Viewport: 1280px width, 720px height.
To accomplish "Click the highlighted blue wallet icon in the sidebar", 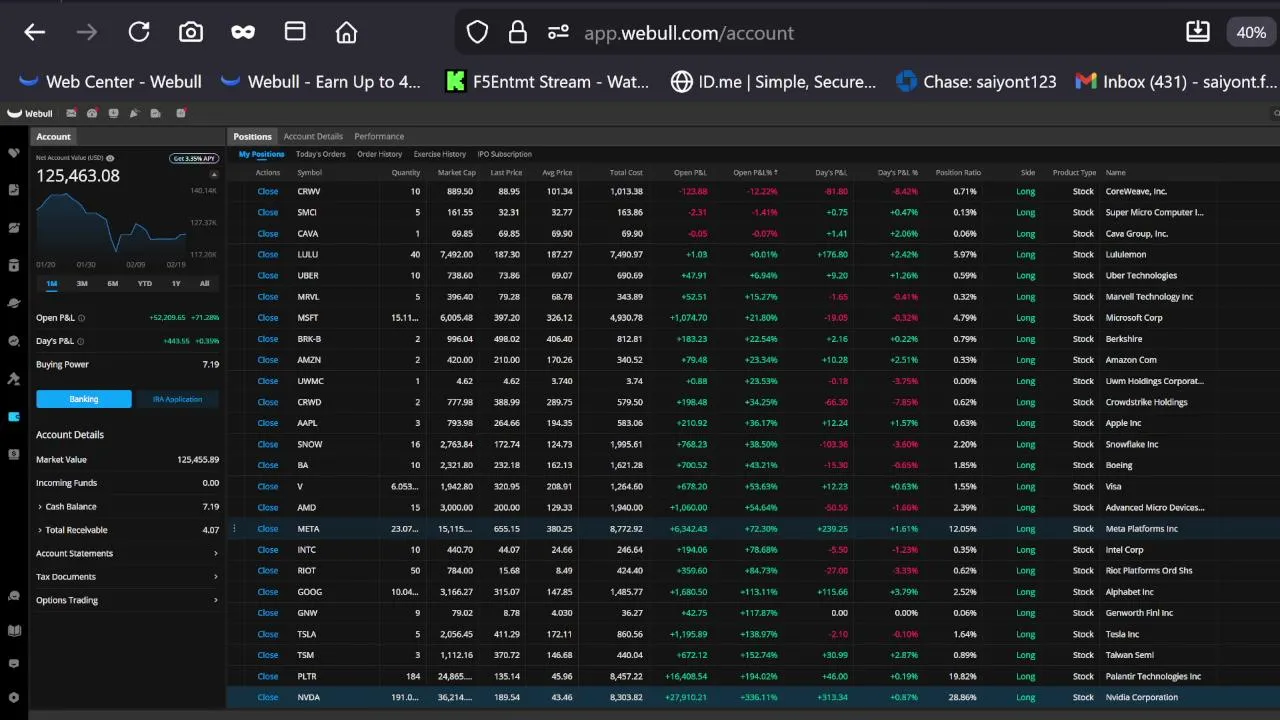I will [14, 416].
